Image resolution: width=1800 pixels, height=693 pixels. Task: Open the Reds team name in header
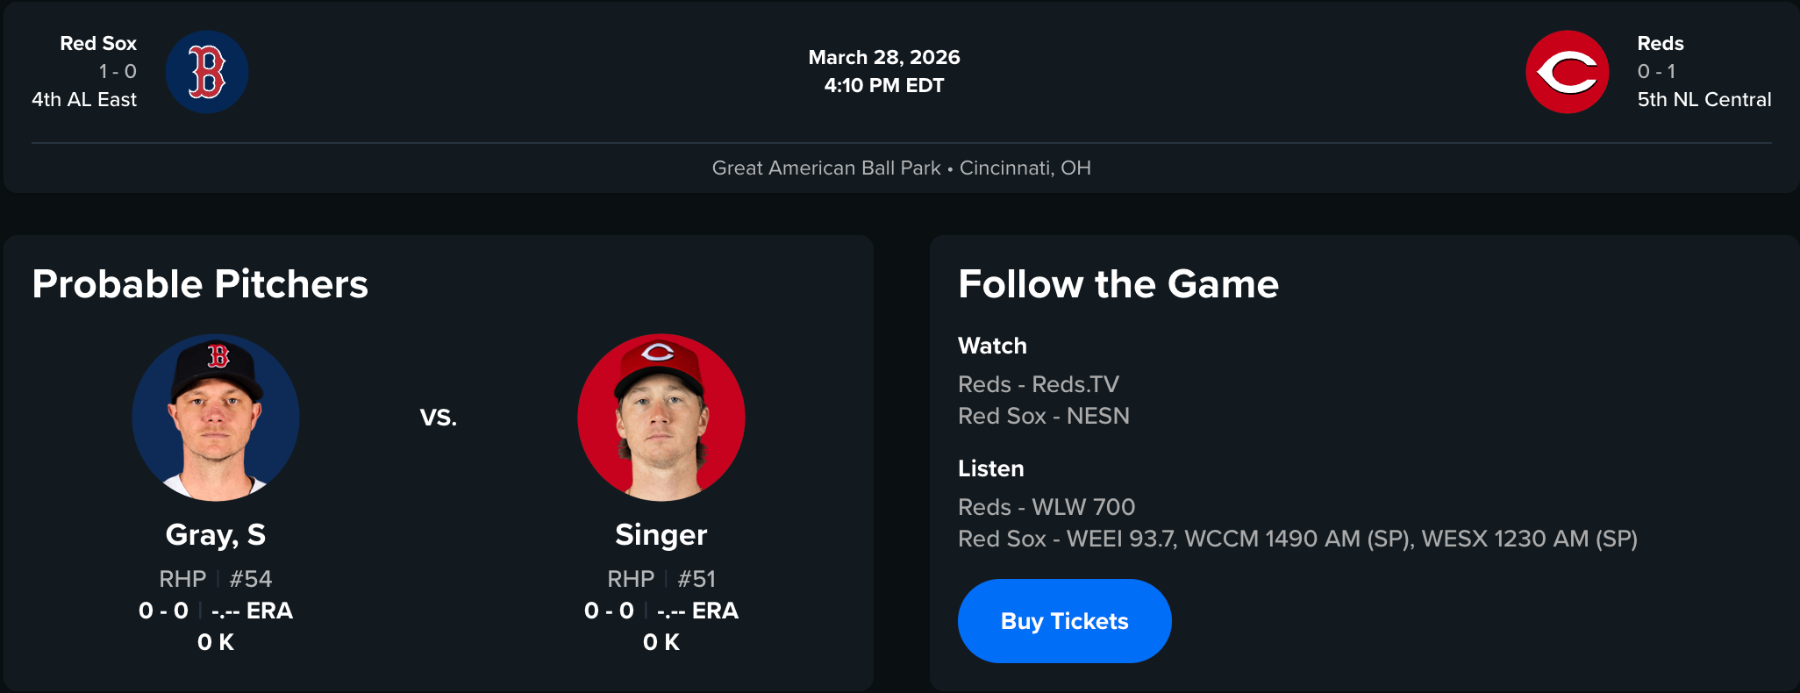[x=1660, y=43]
